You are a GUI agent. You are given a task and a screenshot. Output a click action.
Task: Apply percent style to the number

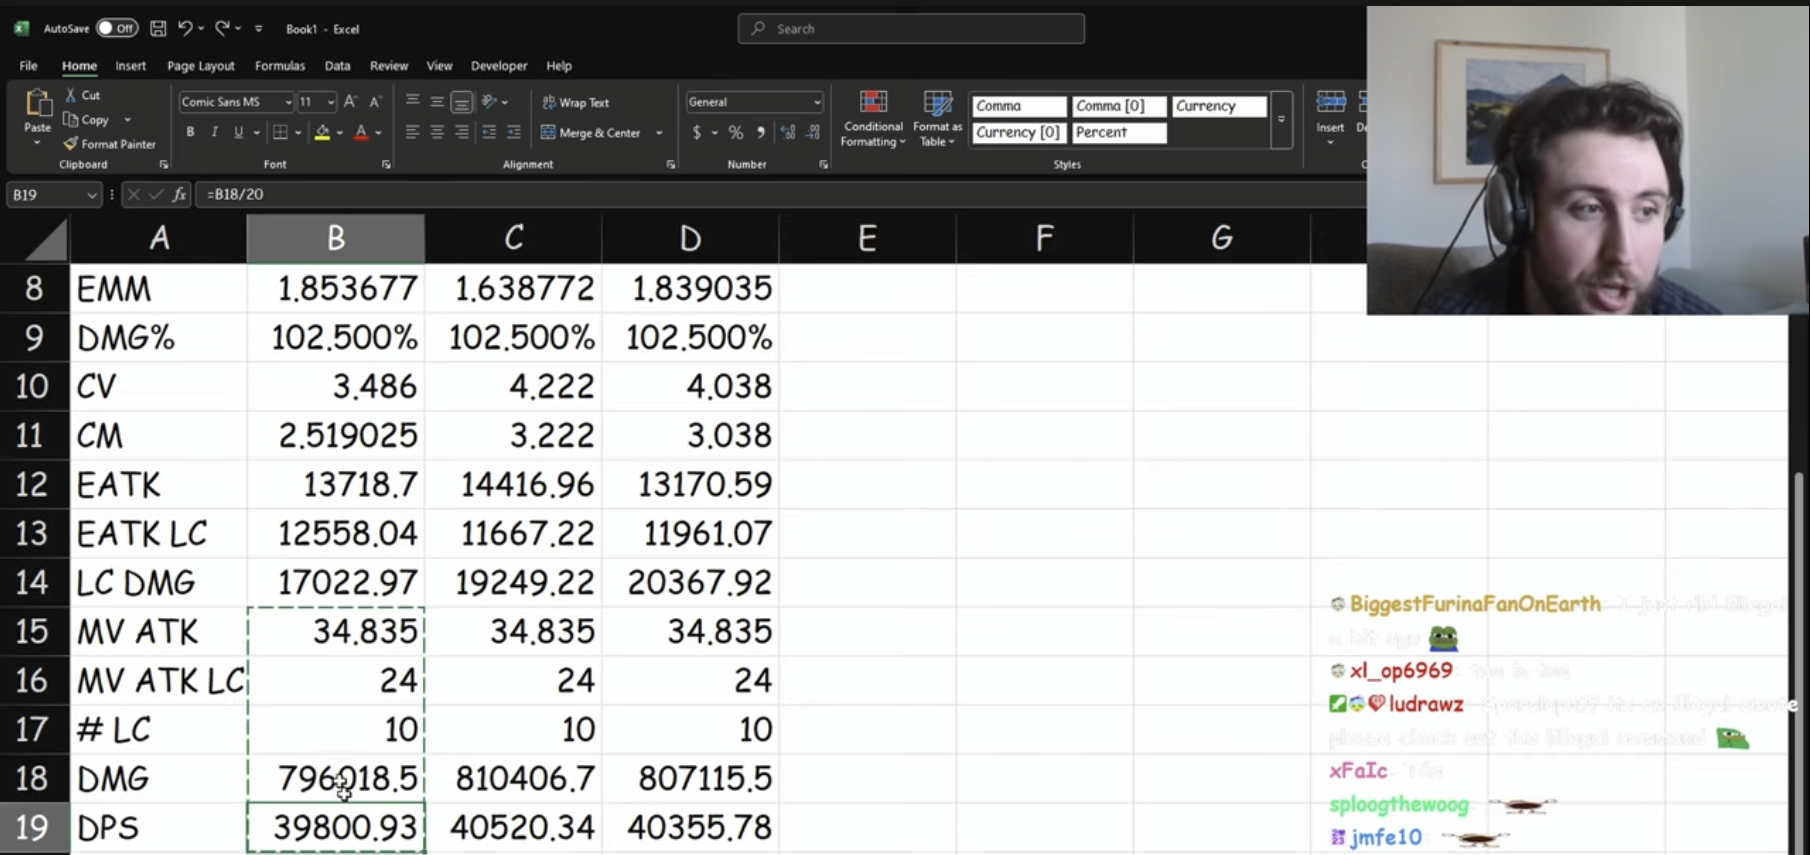[x=736, y=132]
